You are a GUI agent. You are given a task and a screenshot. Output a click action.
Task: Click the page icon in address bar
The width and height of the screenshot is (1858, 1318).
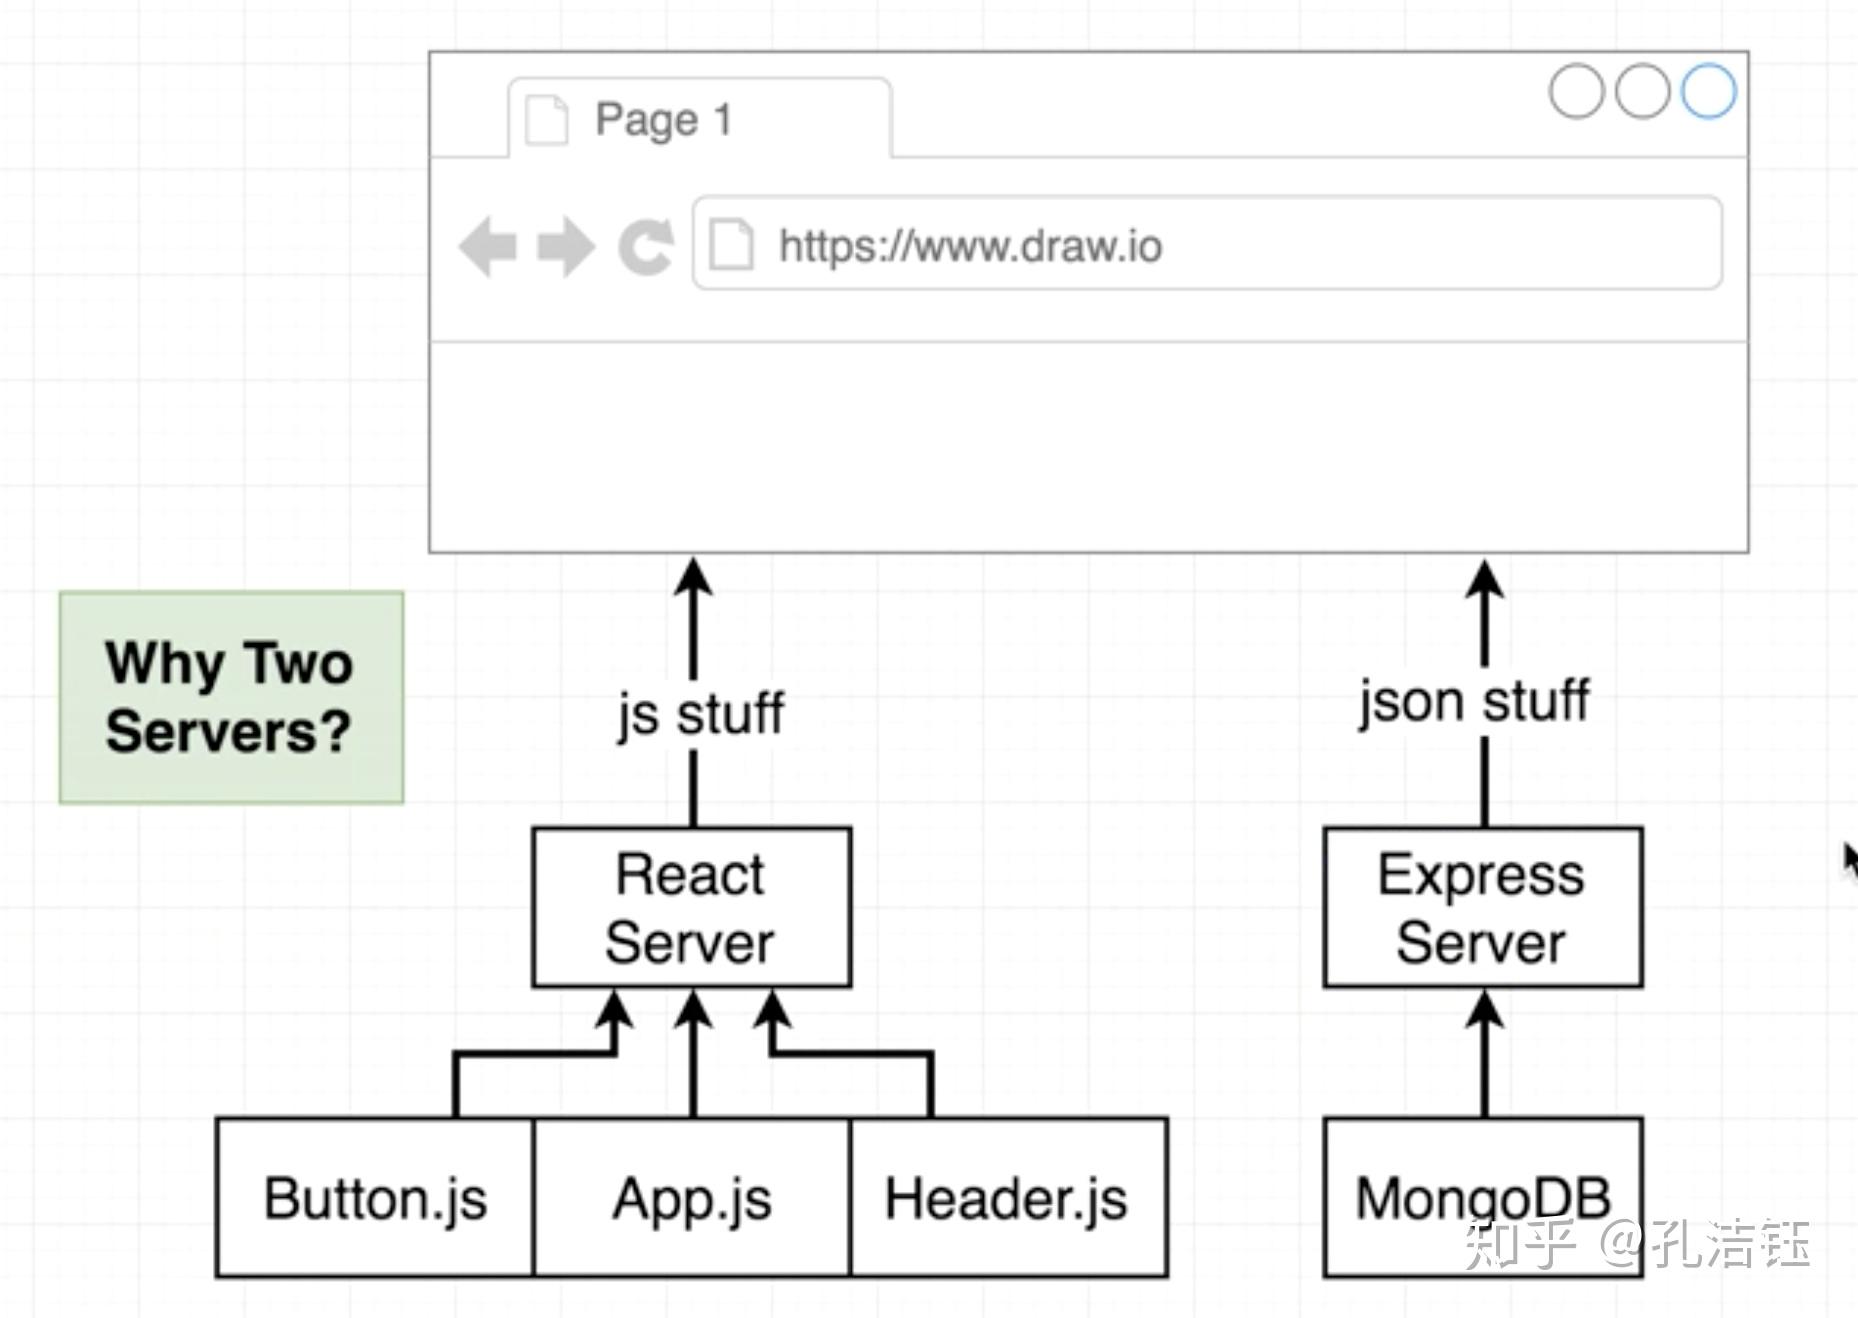731,245
